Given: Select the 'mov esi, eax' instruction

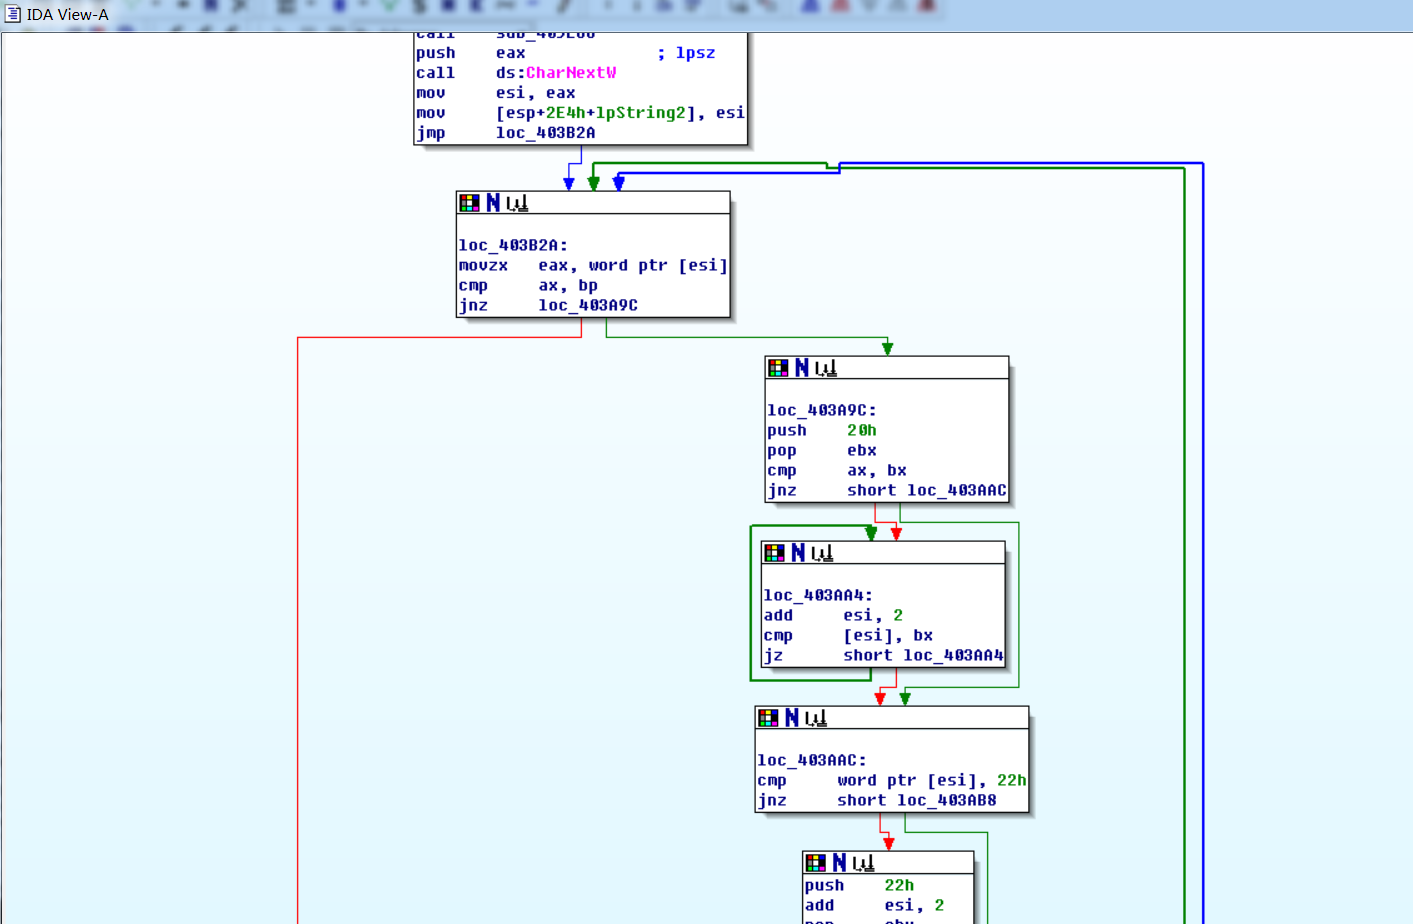Looking at the screenshot, I should [495, 93].
